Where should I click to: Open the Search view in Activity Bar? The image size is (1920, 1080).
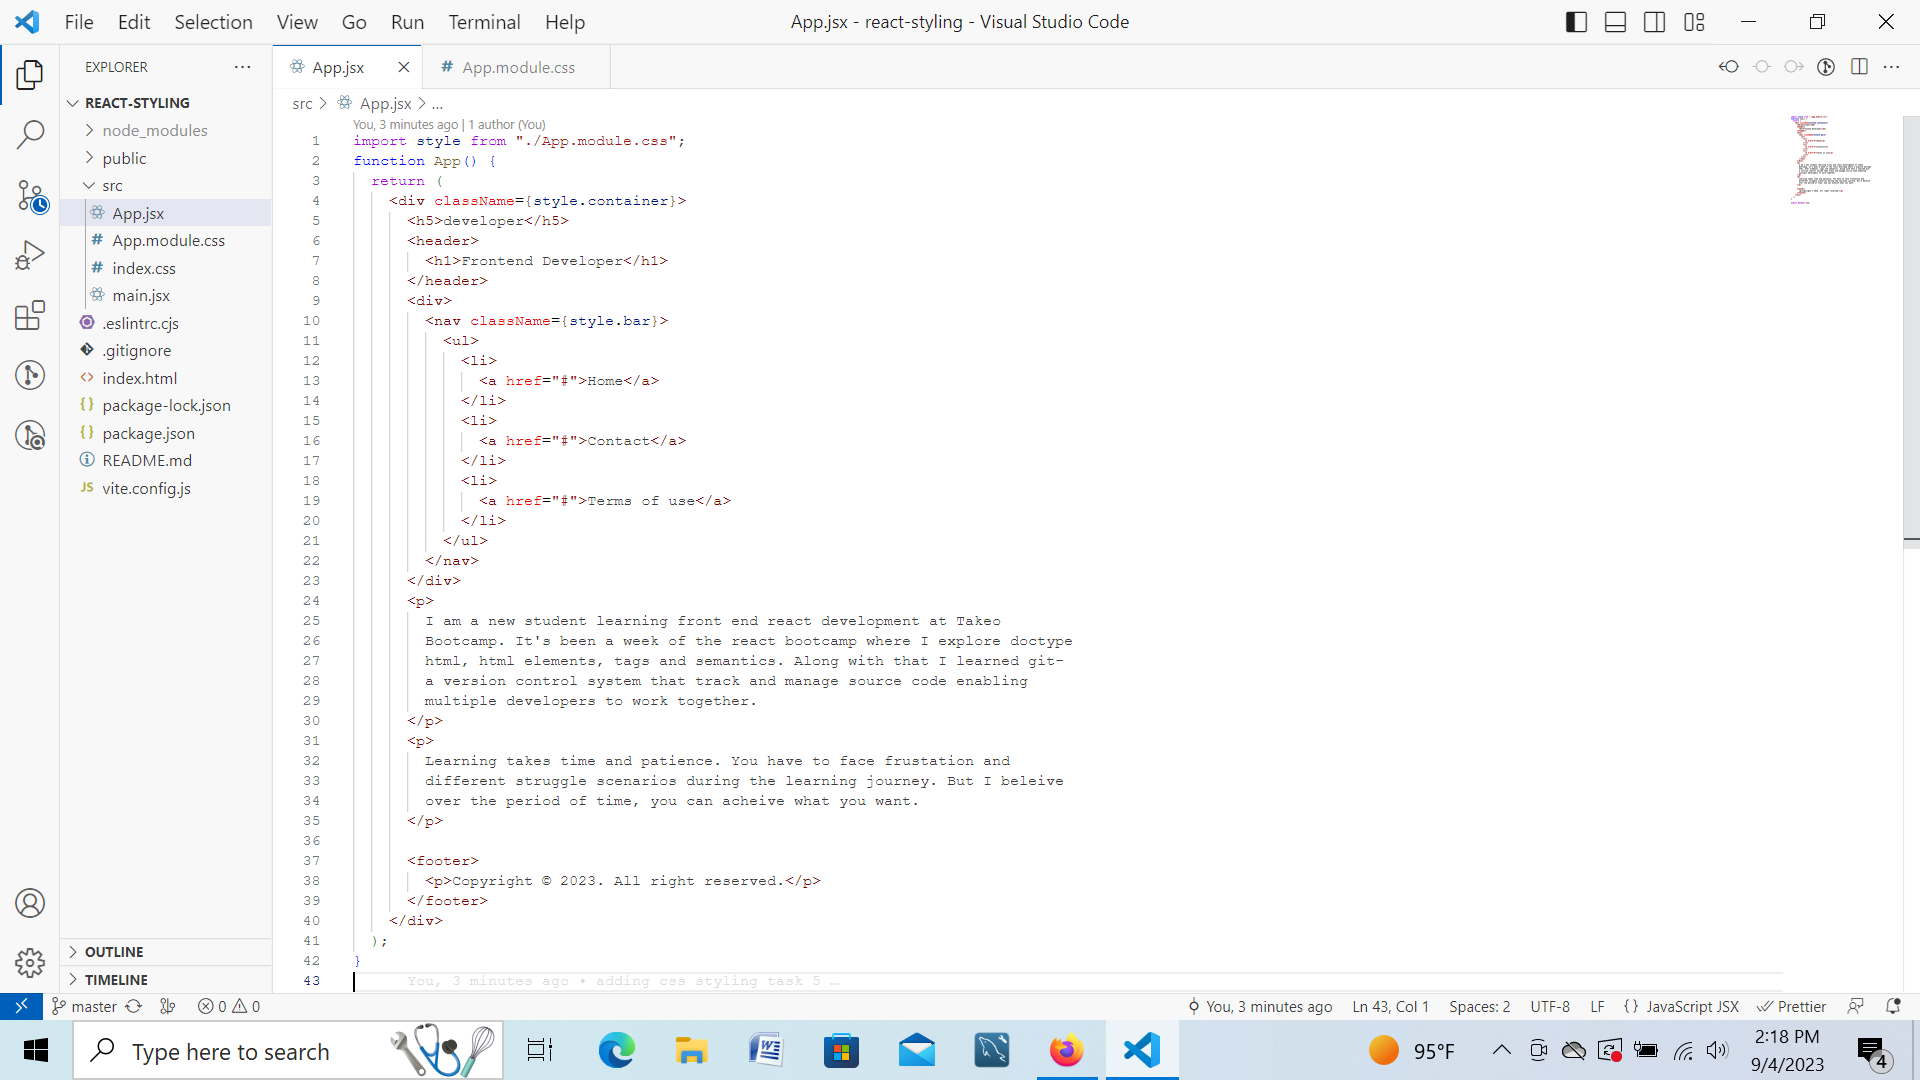point(30,133)
